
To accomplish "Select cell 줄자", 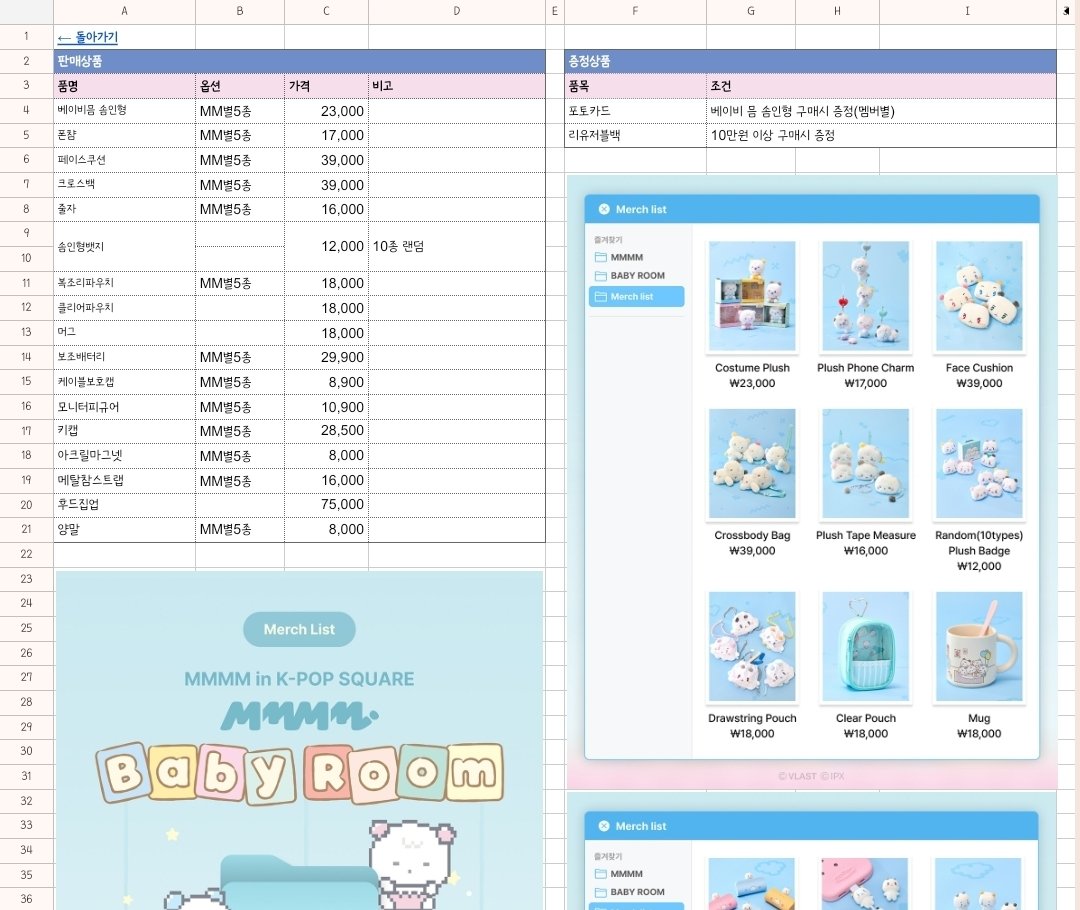I will tap(124, 209).
